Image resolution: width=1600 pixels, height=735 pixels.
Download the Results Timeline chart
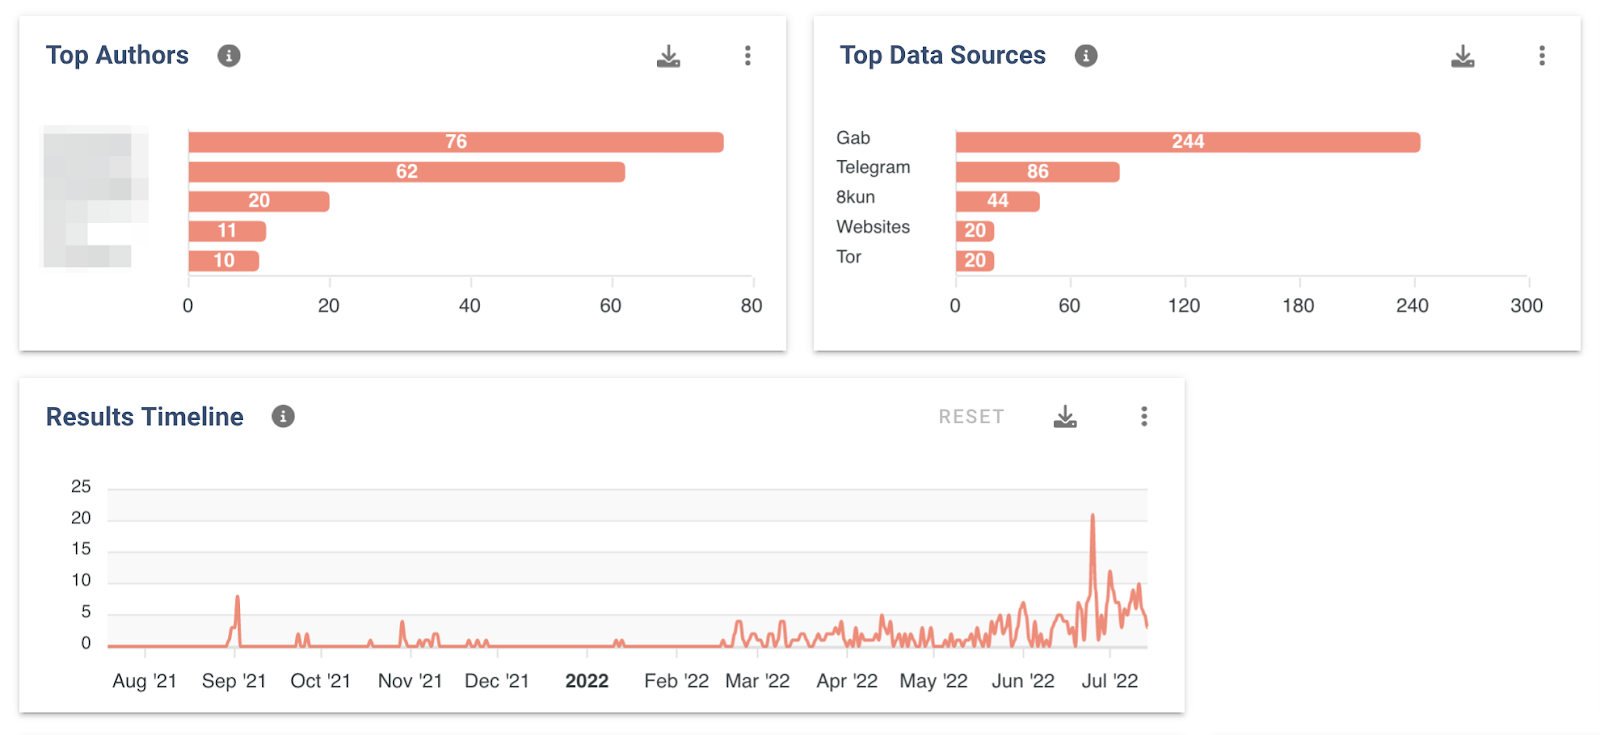(1065, 417)
